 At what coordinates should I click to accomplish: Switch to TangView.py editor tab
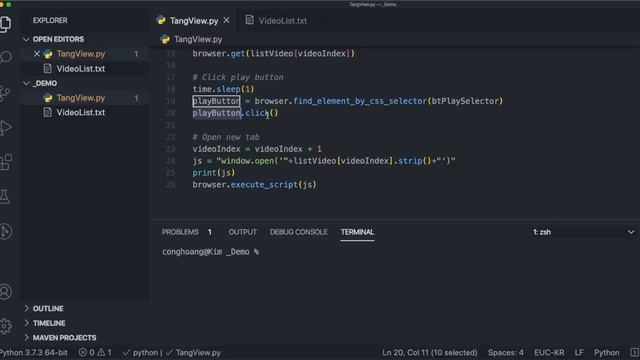click(193, 20)
